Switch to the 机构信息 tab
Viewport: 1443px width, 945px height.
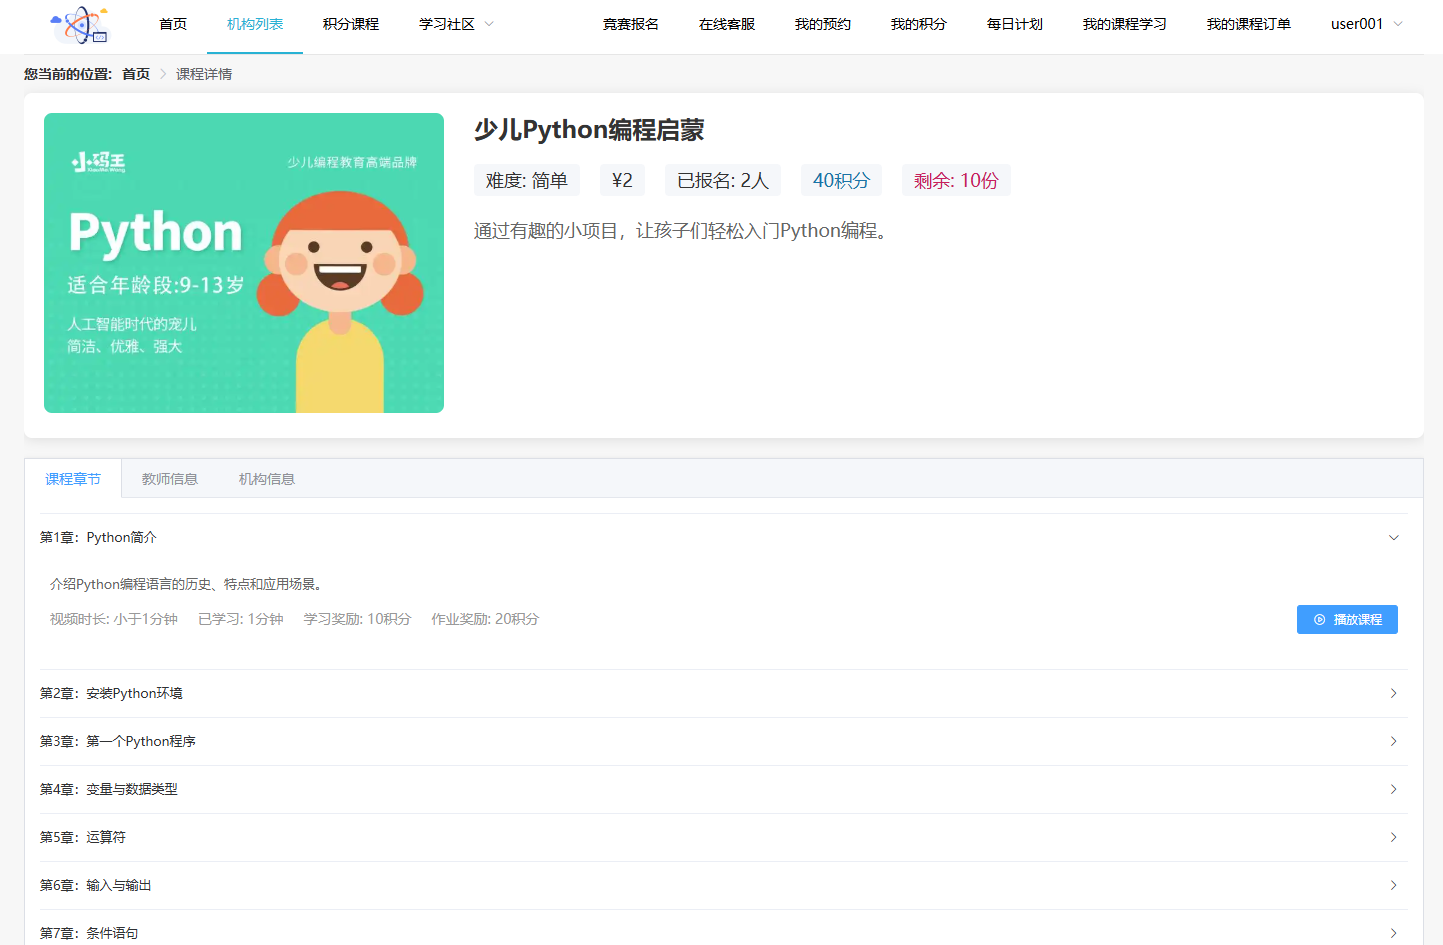(267, 479)
